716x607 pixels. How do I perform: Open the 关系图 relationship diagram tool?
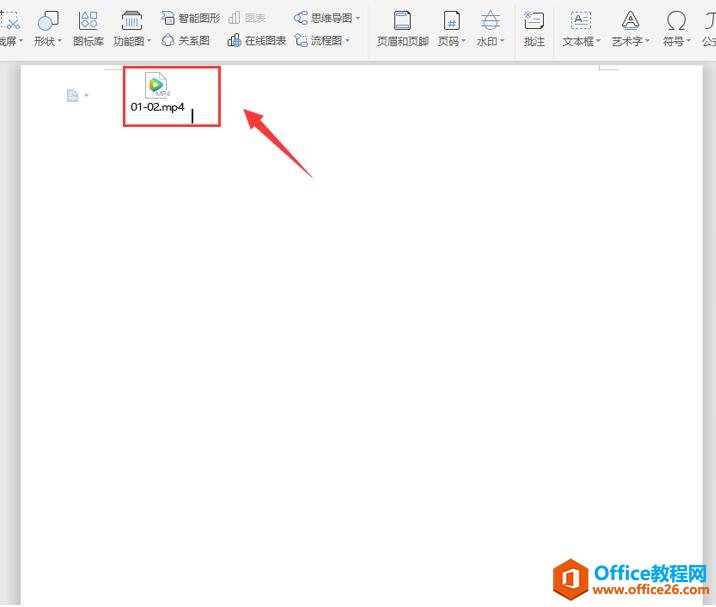click(186, 41)
